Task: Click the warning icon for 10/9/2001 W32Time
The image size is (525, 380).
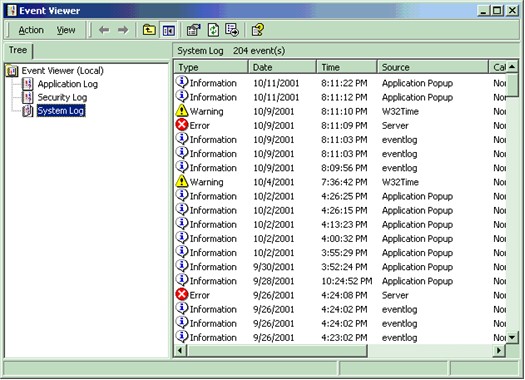Action: pyautogui.click(x=181, y=110)
